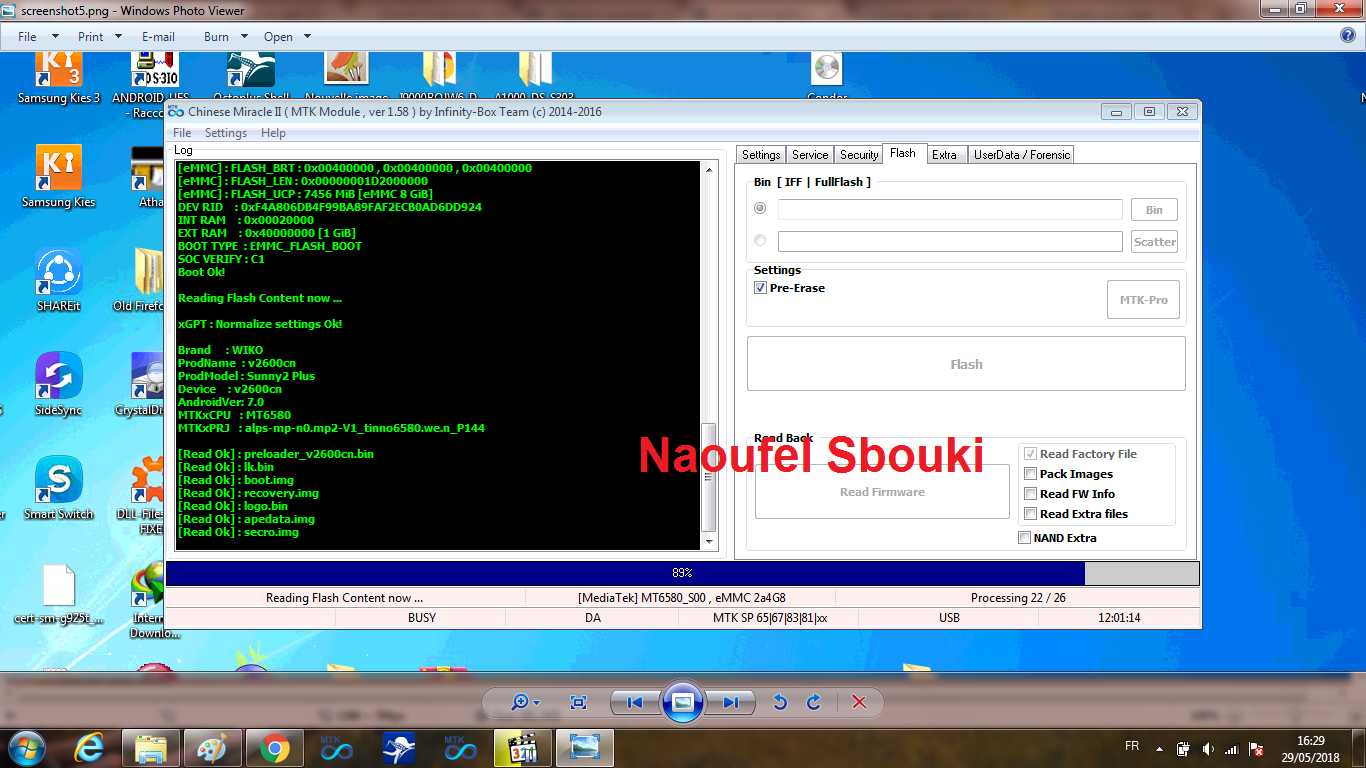The width and height of the screenshot is (1366, 768).
Task: Open the Condor disc icon on desktop
Action: (x=827, y=77)
